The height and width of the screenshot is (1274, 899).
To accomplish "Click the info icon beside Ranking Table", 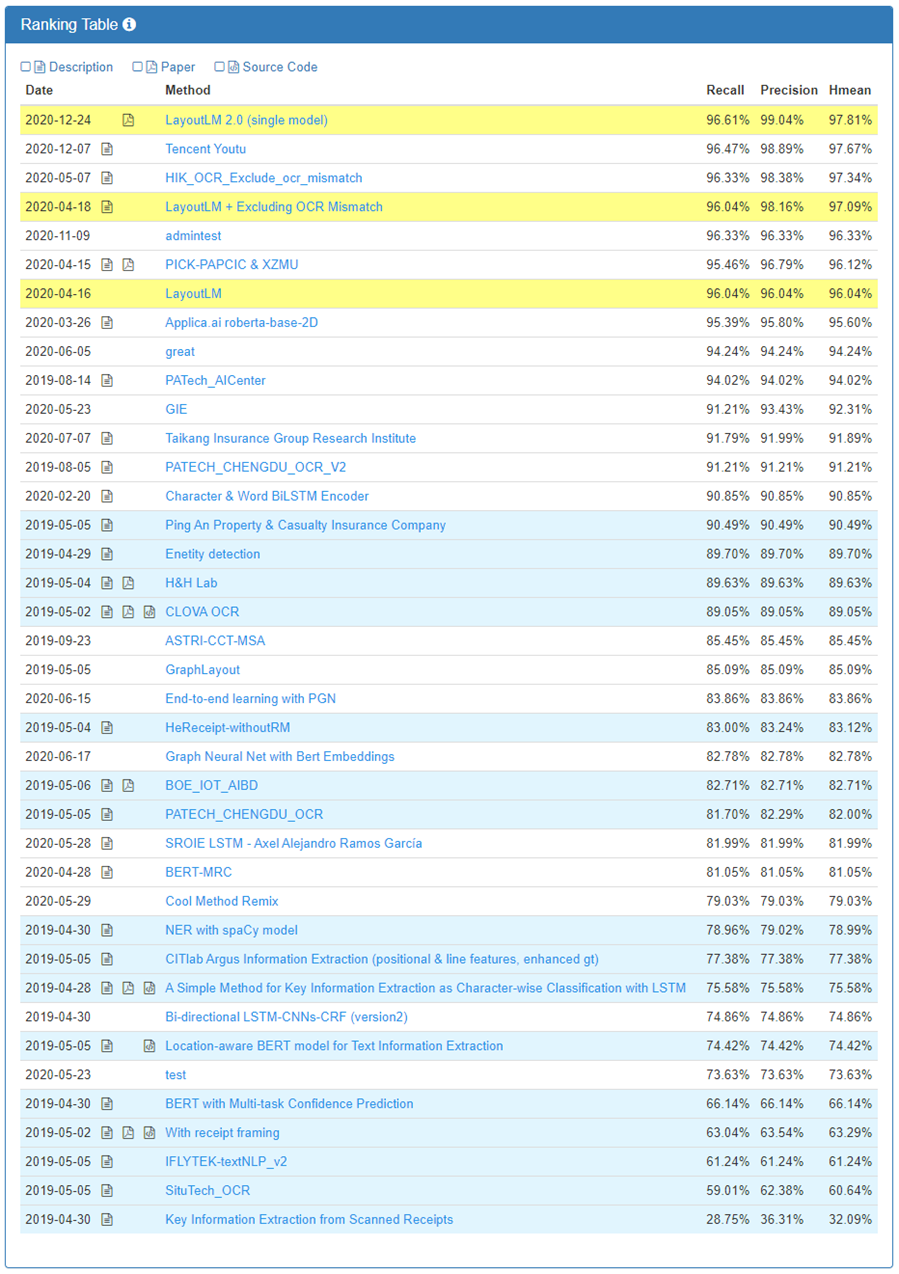I will point(130,25).
